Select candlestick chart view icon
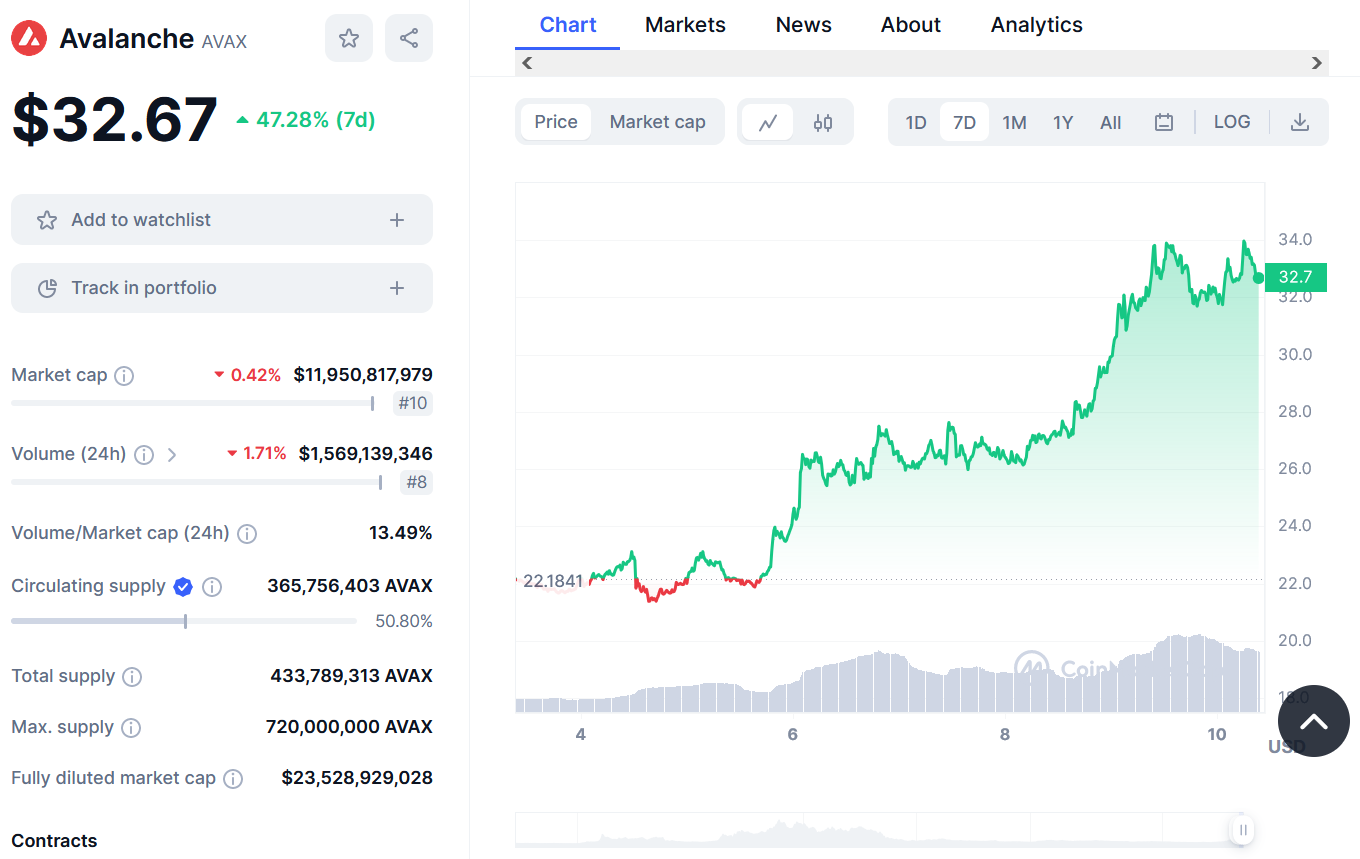Screen dimensions: 1360x859 point(823,123)
